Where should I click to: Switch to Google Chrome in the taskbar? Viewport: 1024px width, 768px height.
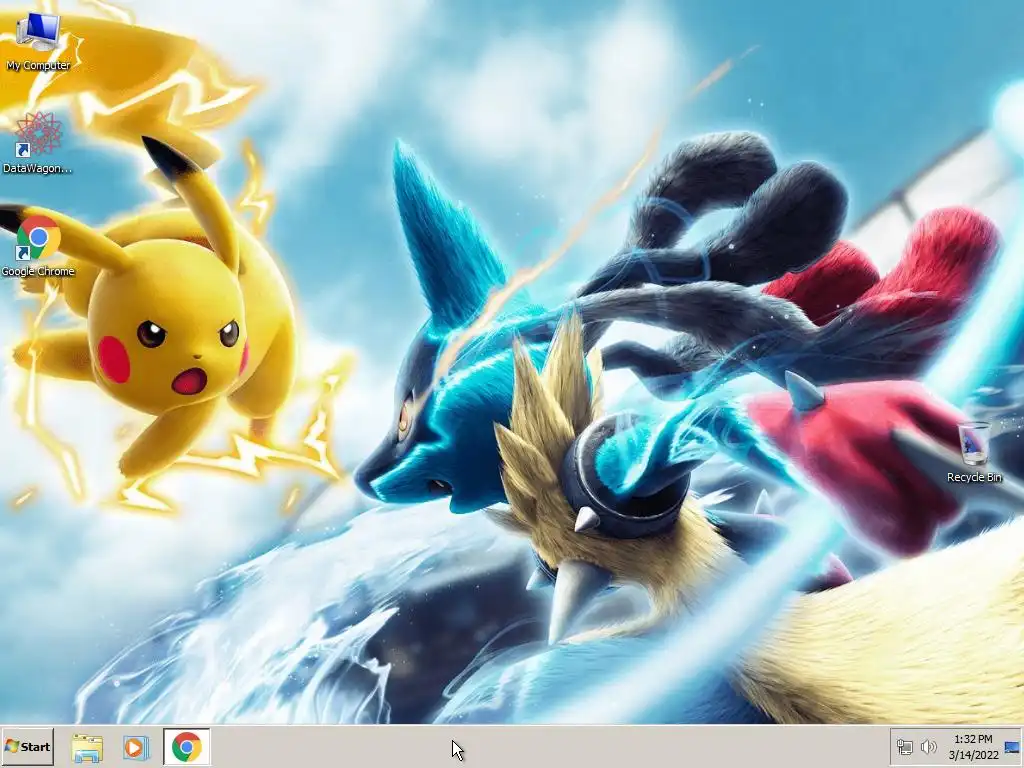click(187, 746)
